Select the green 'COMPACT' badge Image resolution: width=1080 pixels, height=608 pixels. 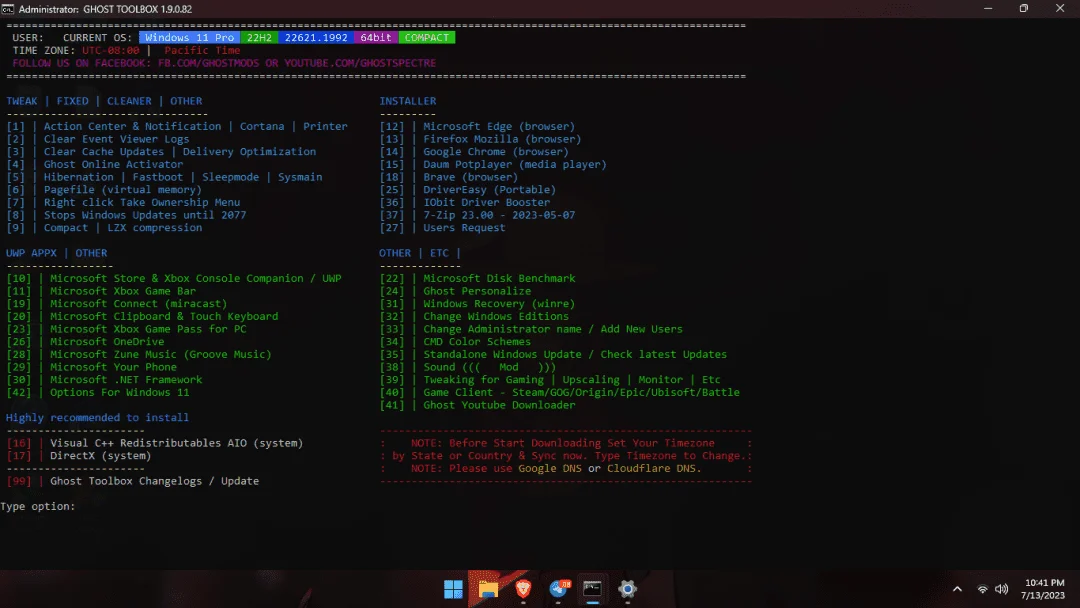tap(427, 37)
